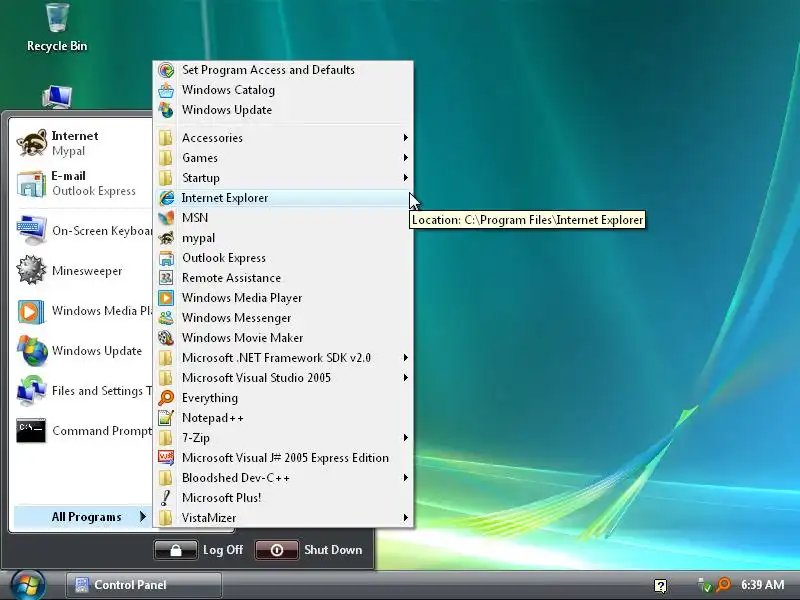The height and width of the screenshot is (600, 800).
Task: Click the Windows Catalog basket icon
Action: click(166, 90)
